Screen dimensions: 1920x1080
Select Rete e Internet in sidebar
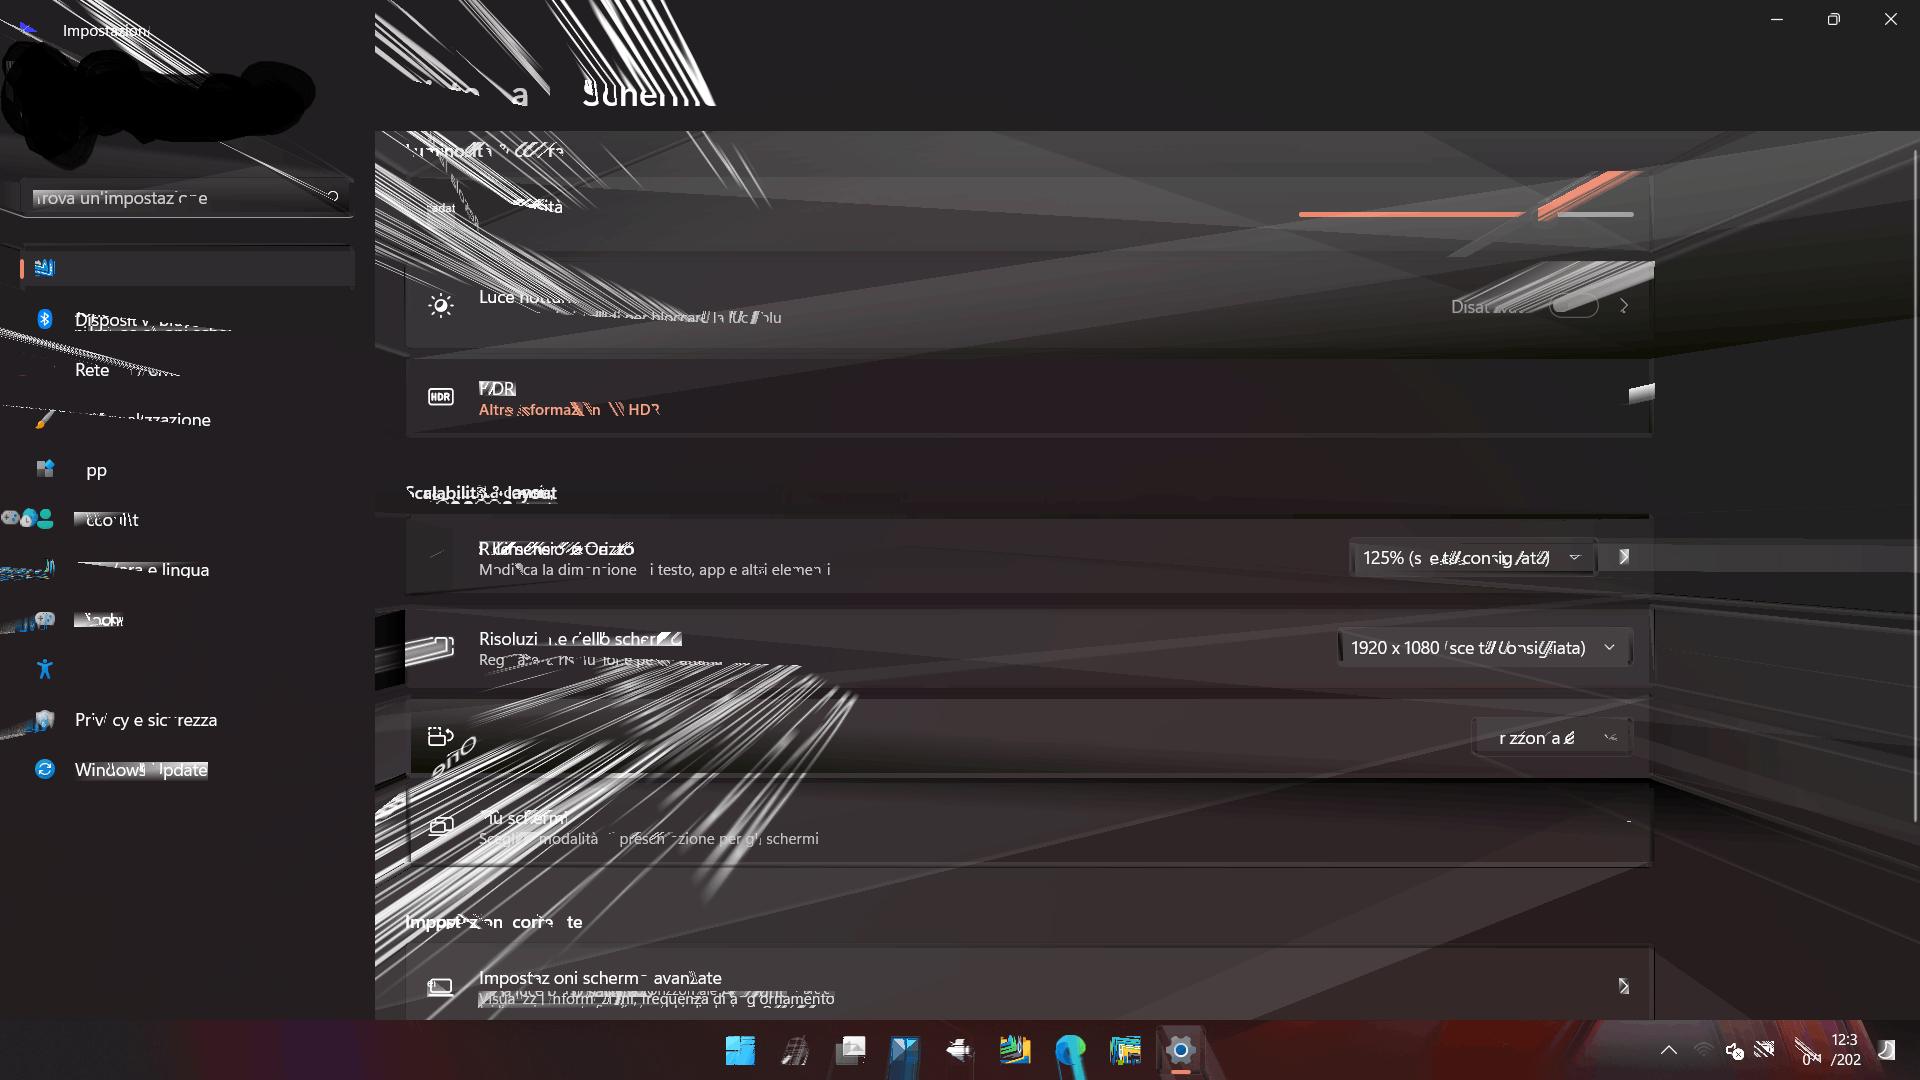tap(120, 370)
